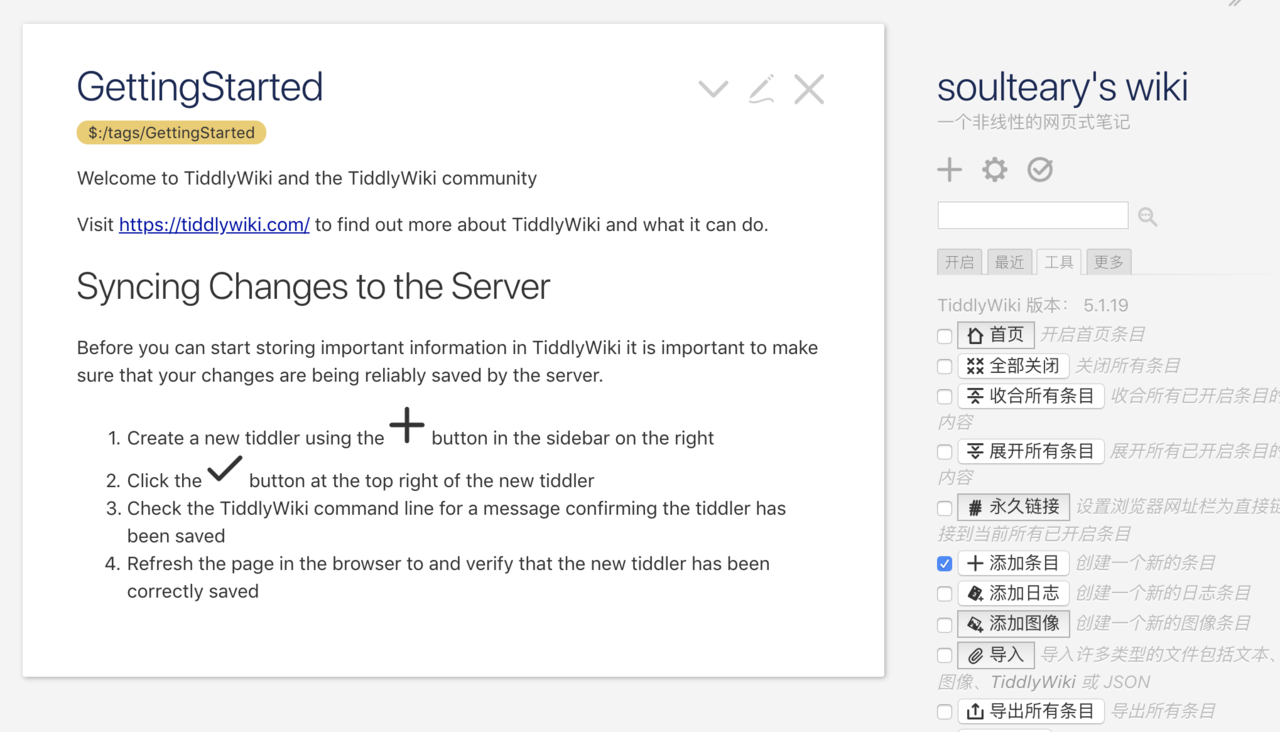Focus the sidebar search field
Screen dimensions: 1280x732
1033,215
